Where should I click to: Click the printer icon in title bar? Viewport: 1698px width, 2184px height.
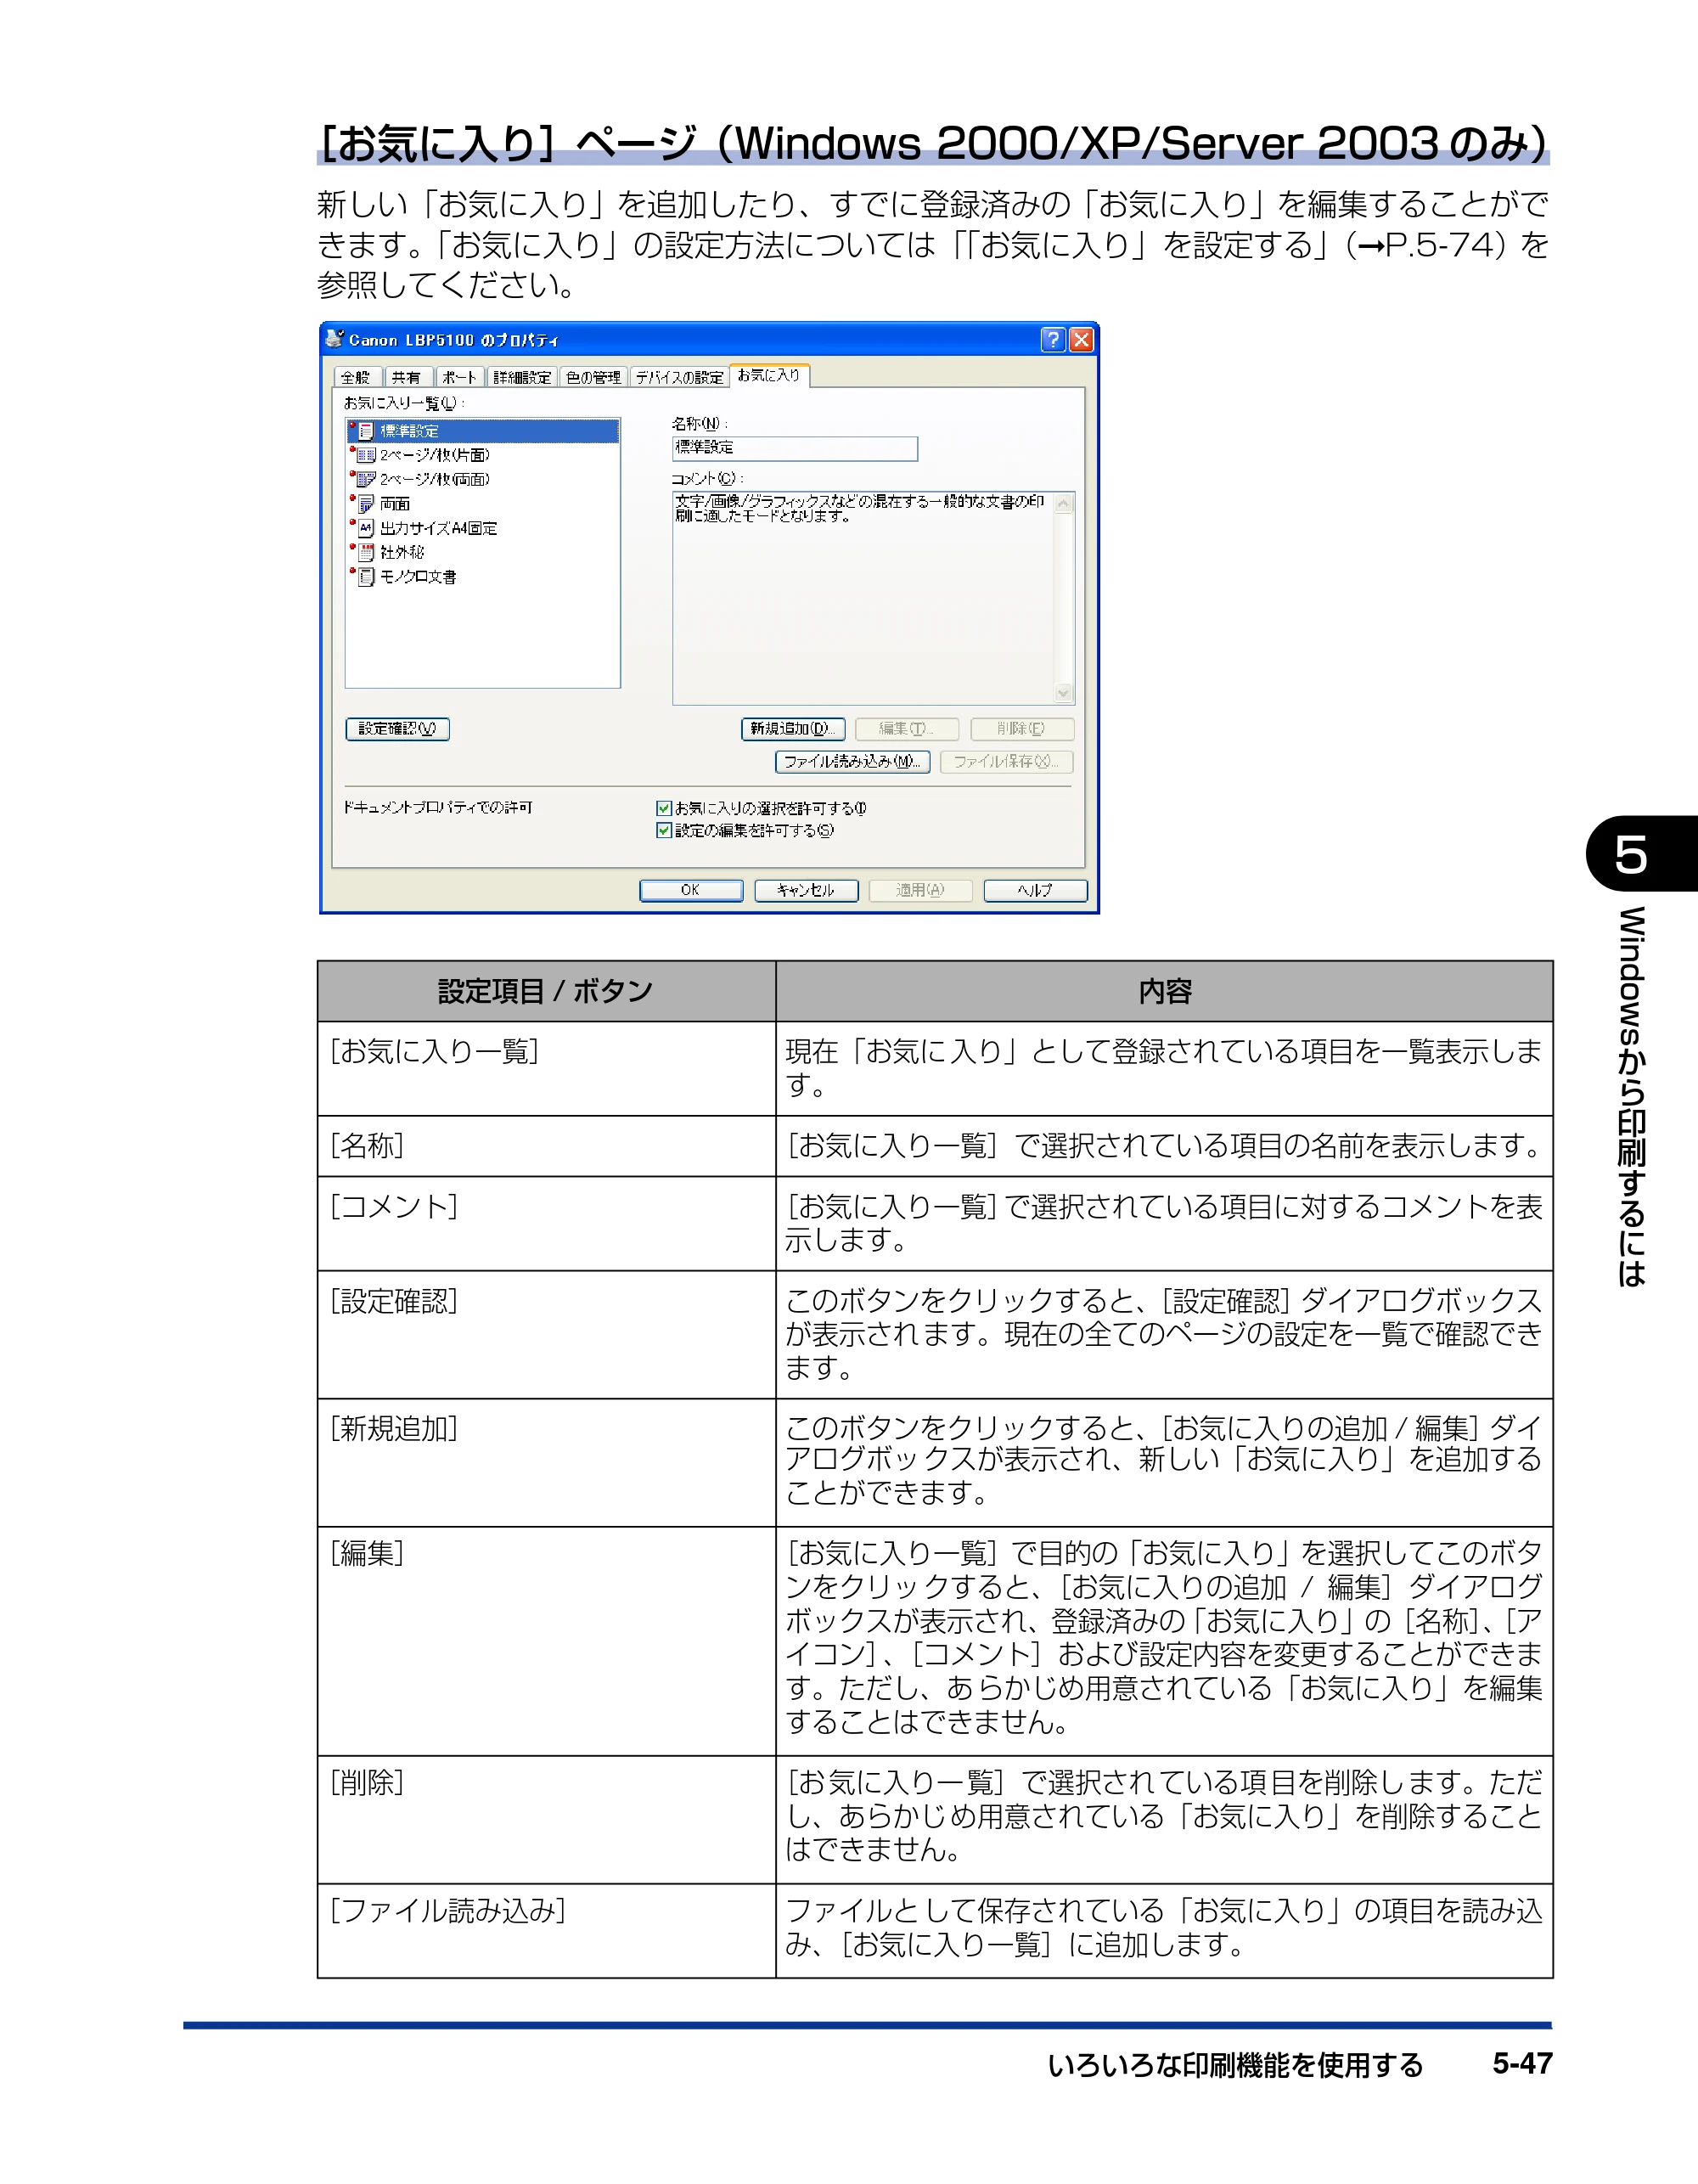point(335,339)
